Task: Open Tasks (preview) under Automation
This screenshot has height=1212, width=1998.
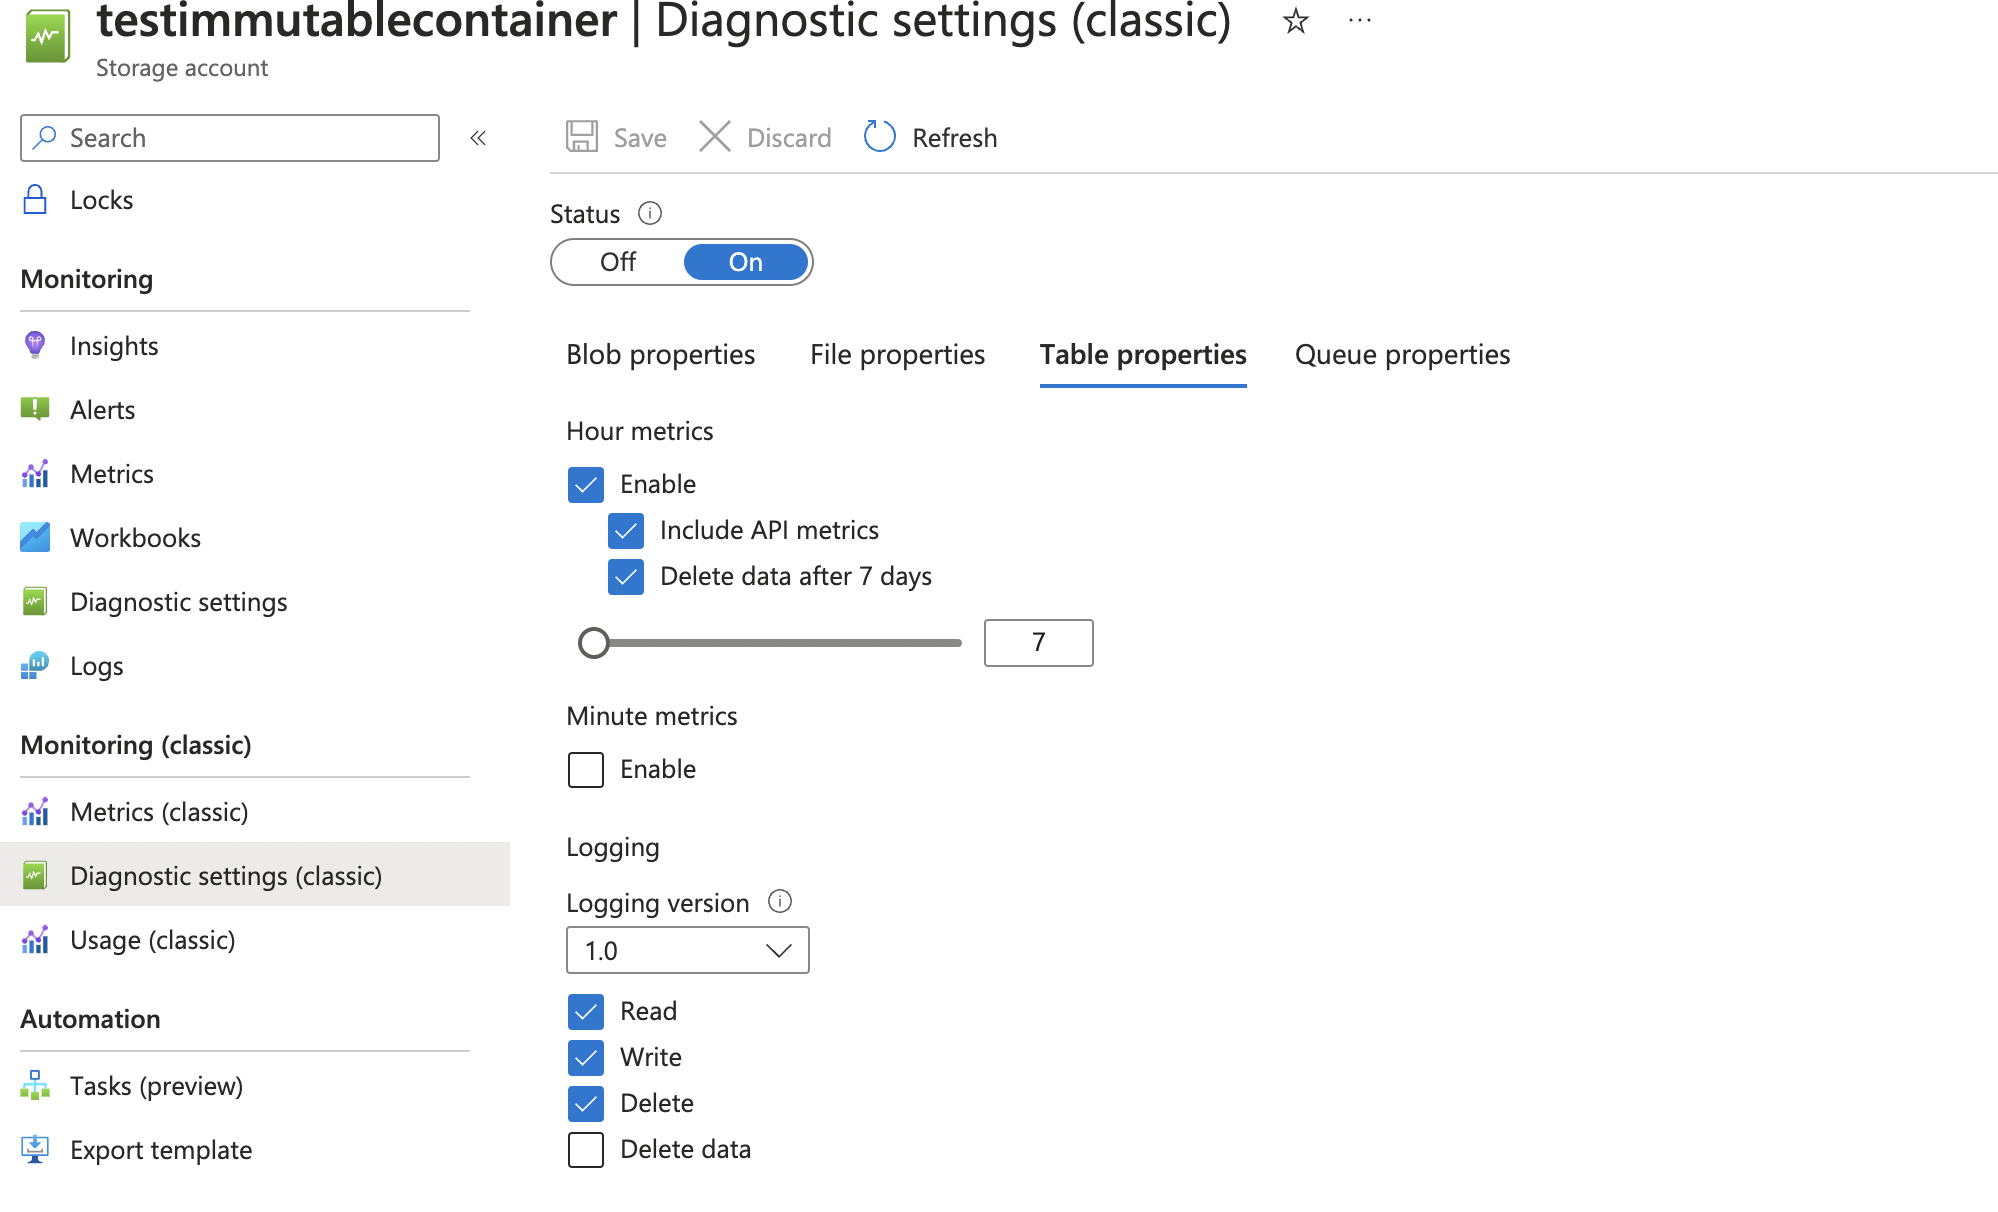Action: pyautogui.click(x=156, y=1085)
